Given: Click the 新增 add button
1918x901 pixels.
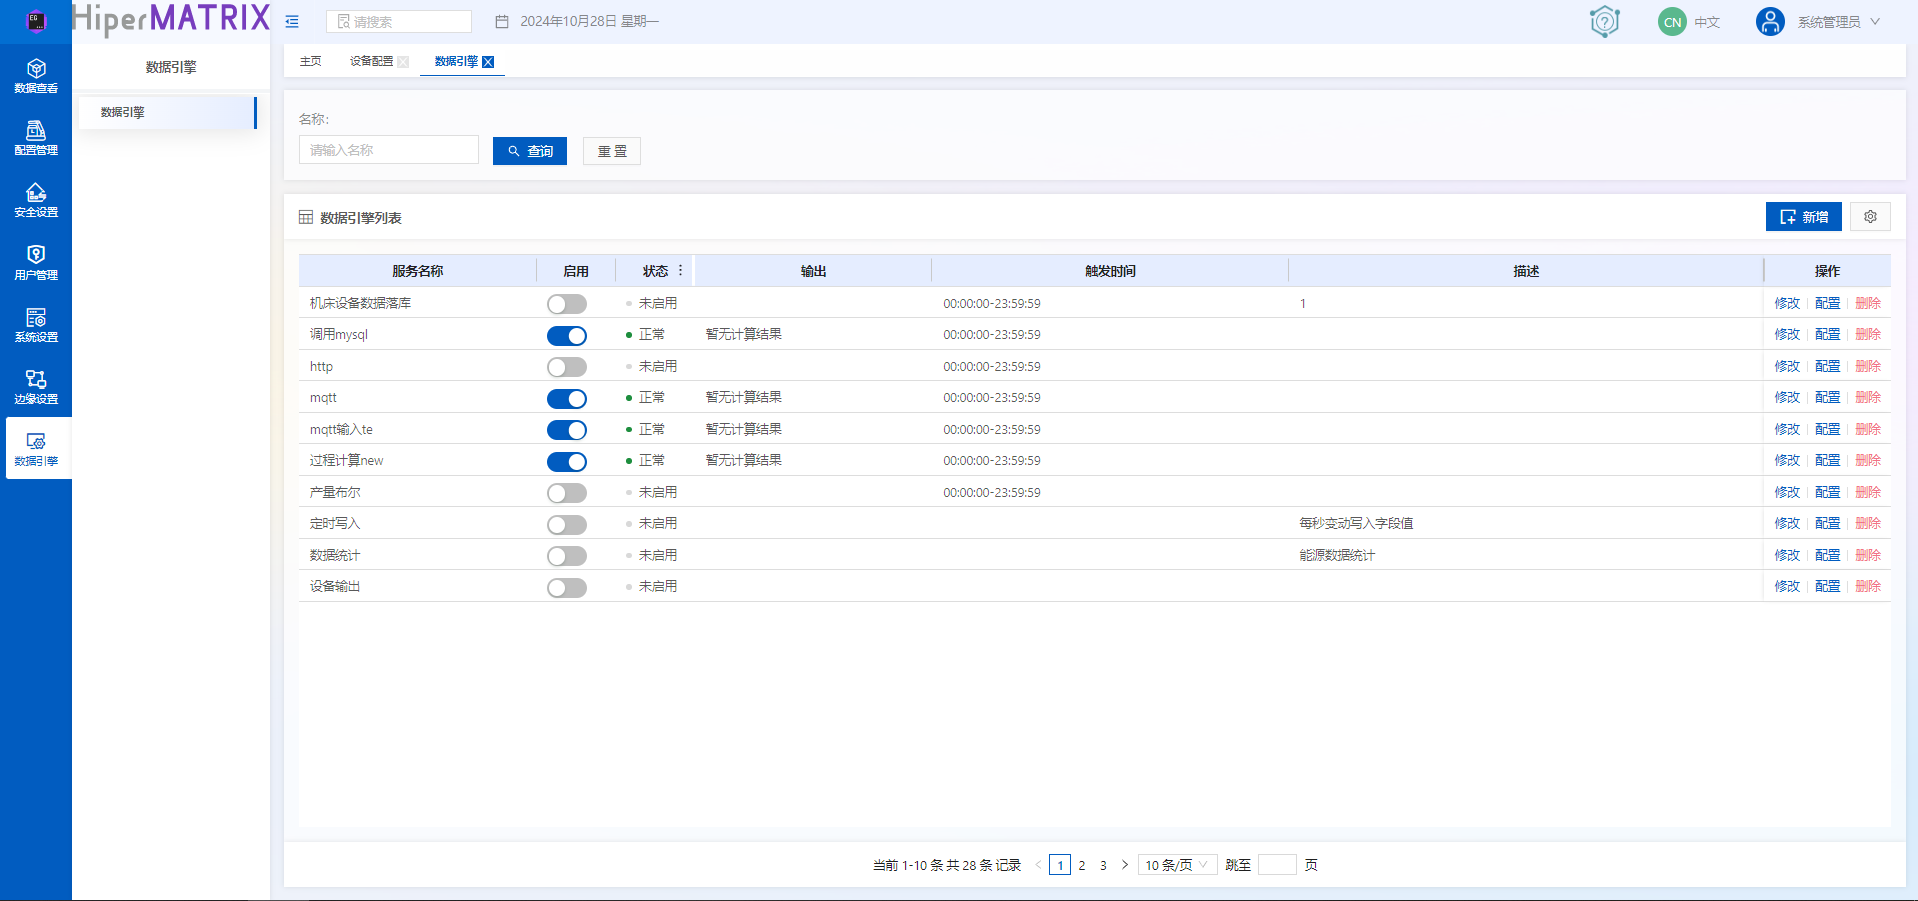Looking at the screenshot, I should tap(1804, 217).
